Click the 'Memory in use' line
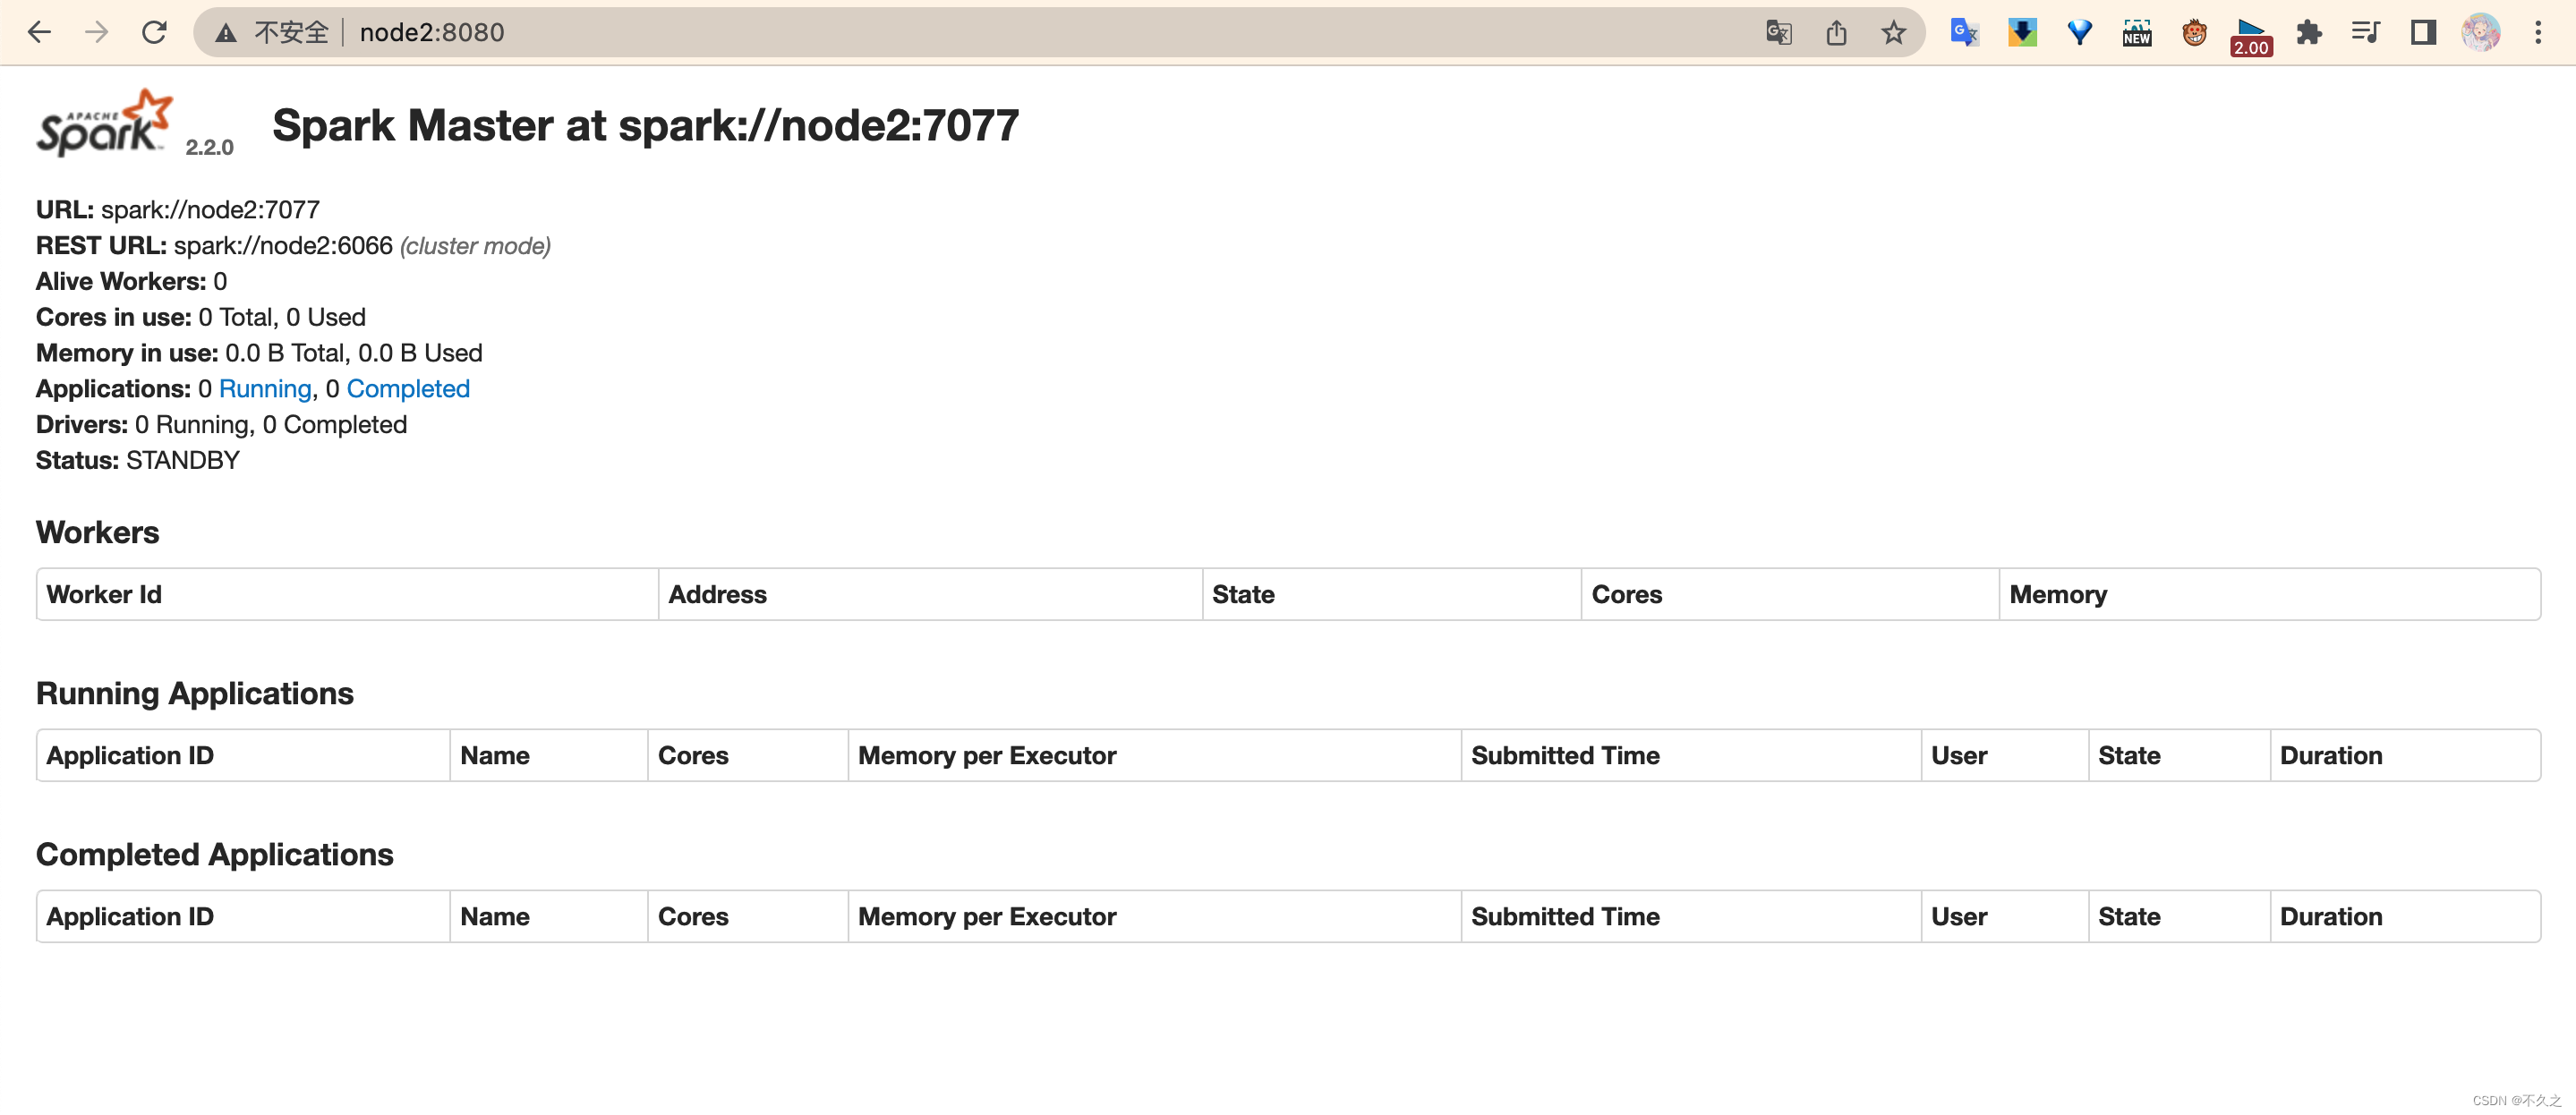The width and height of the screenshot is (2576, 1115). click(259, 354)
